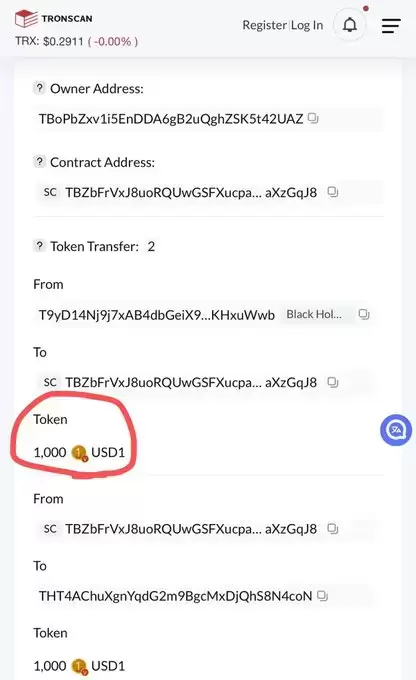The height and width of the screenshot is (680, 416).
Task: Open owner address TBoPbZxv1i5EnDDA6gB2uQghZSK5t42UAZ
Action: [x=171, y=119]
